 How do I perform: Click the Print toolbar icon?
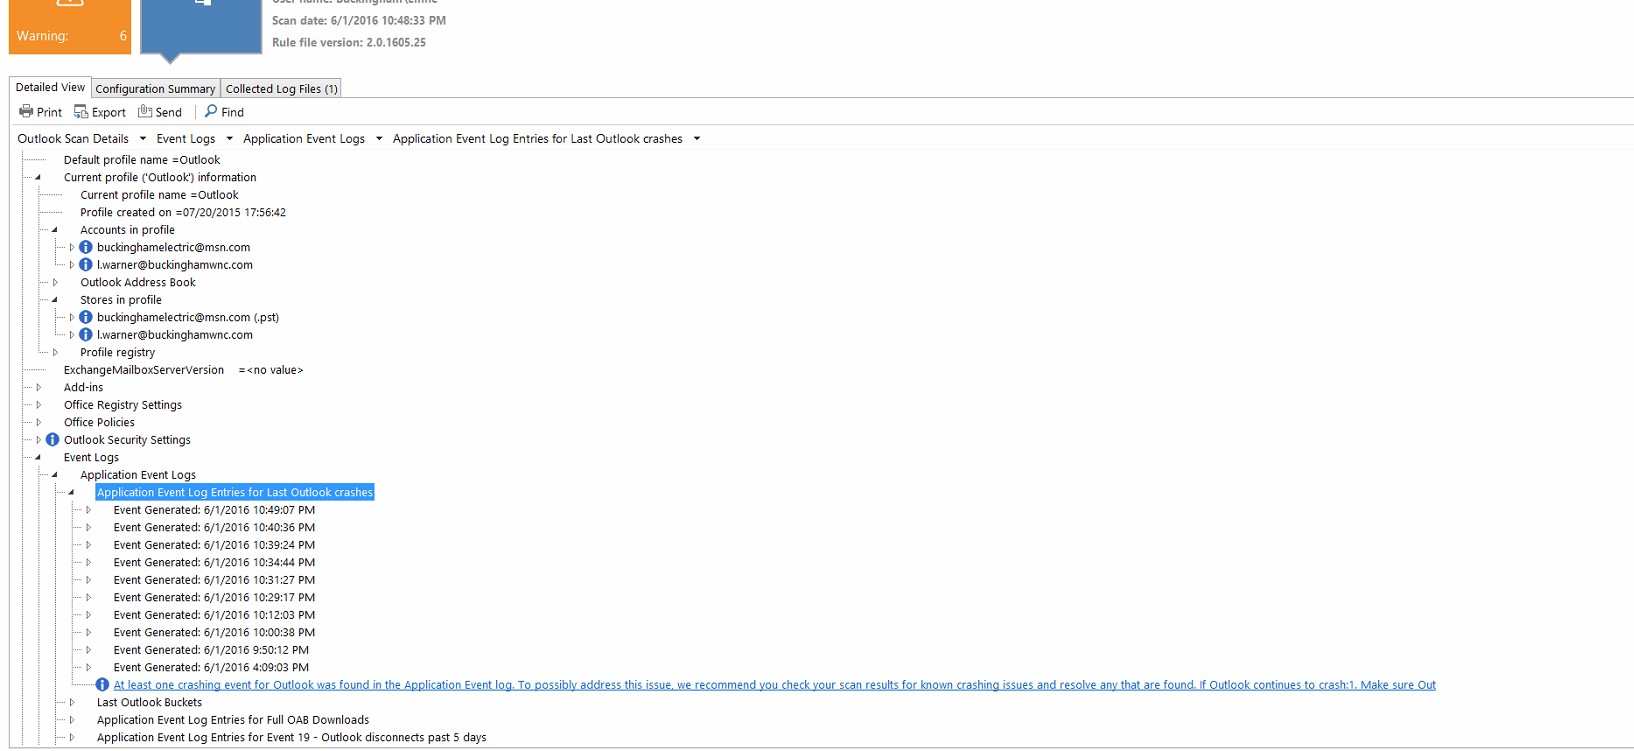coord(26,112)
